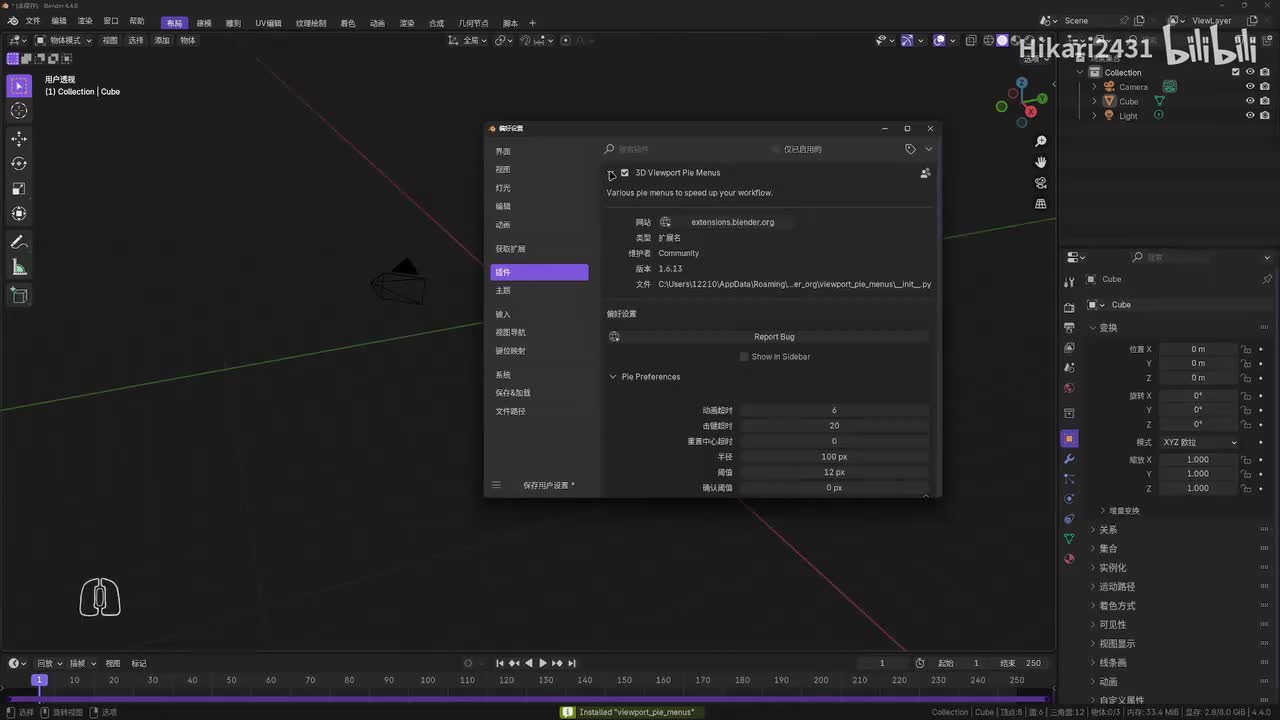
Task: Click the Blender logo menu icon
Action: 13,21
